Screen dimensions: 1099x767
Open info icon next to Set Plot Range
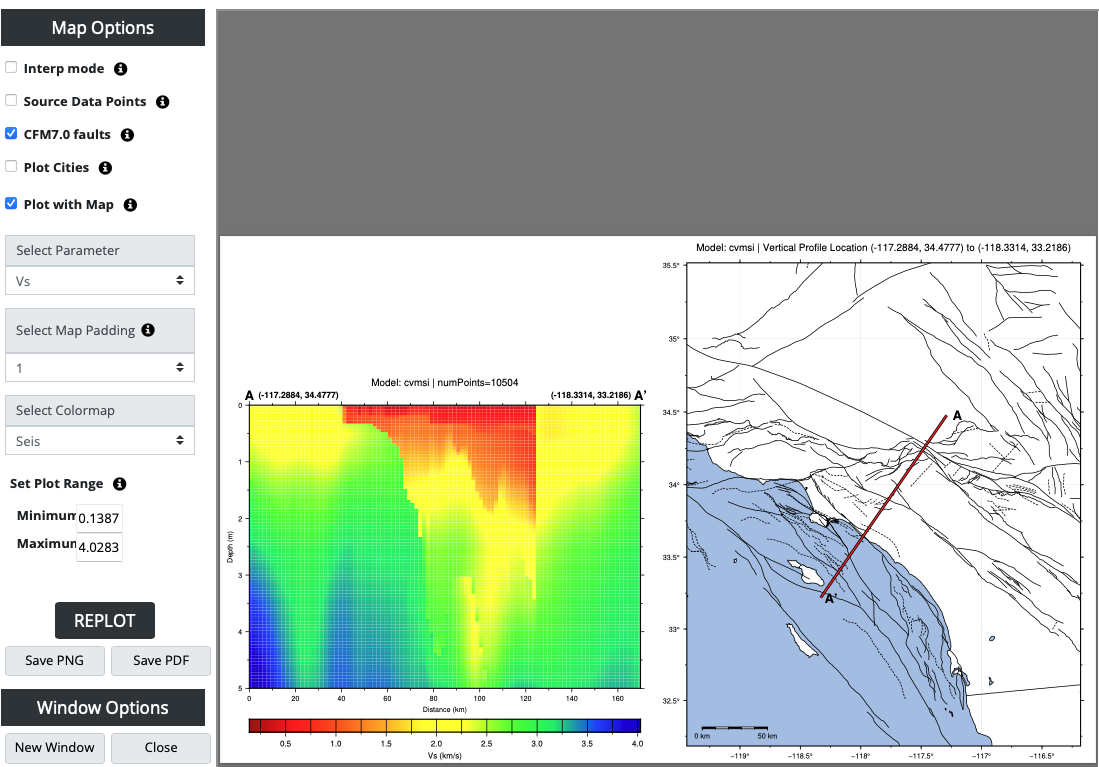119,484
